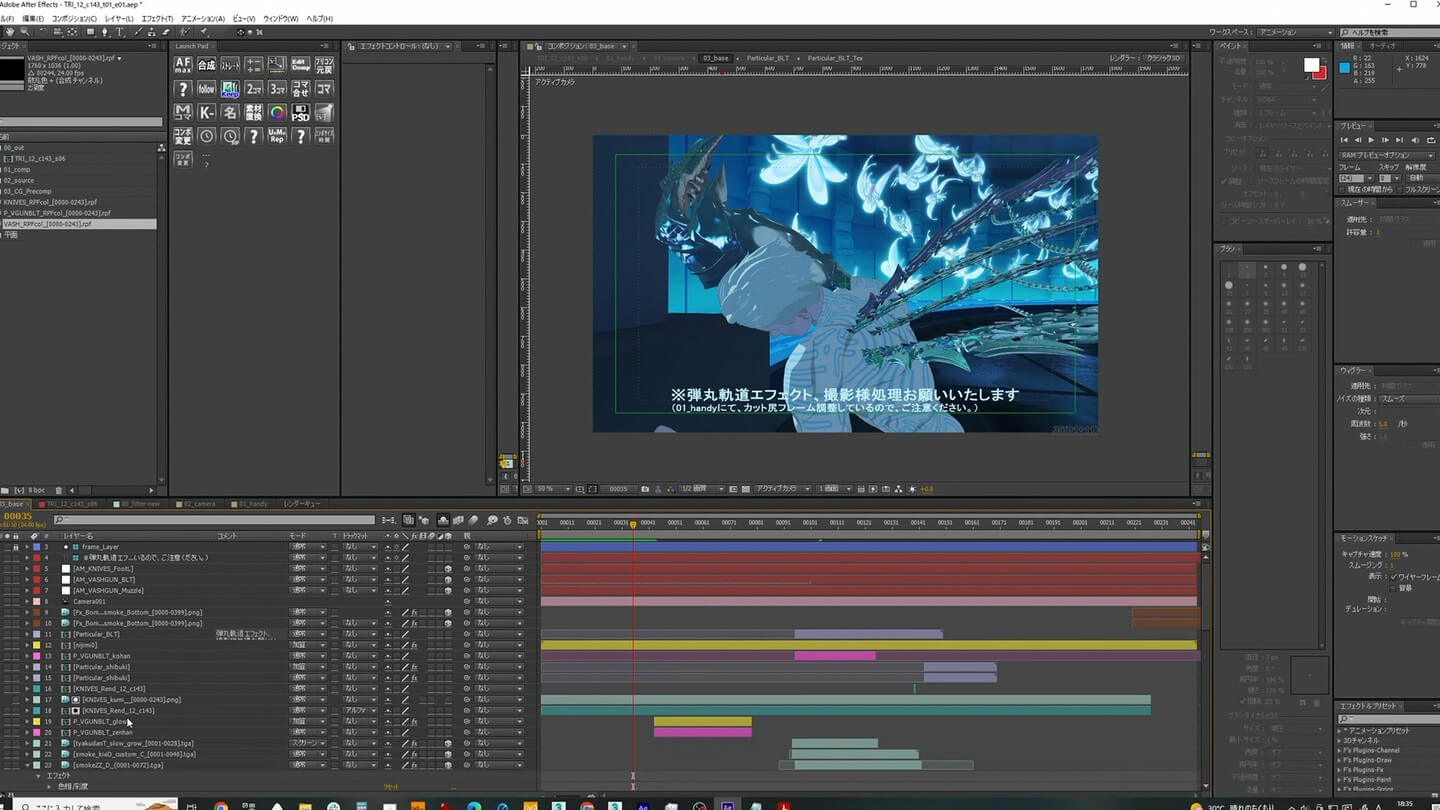The height and width of the screenshot is (810, 1440).
Task: Click the クラシック3D renderer button
Action: click(1163, 58)
